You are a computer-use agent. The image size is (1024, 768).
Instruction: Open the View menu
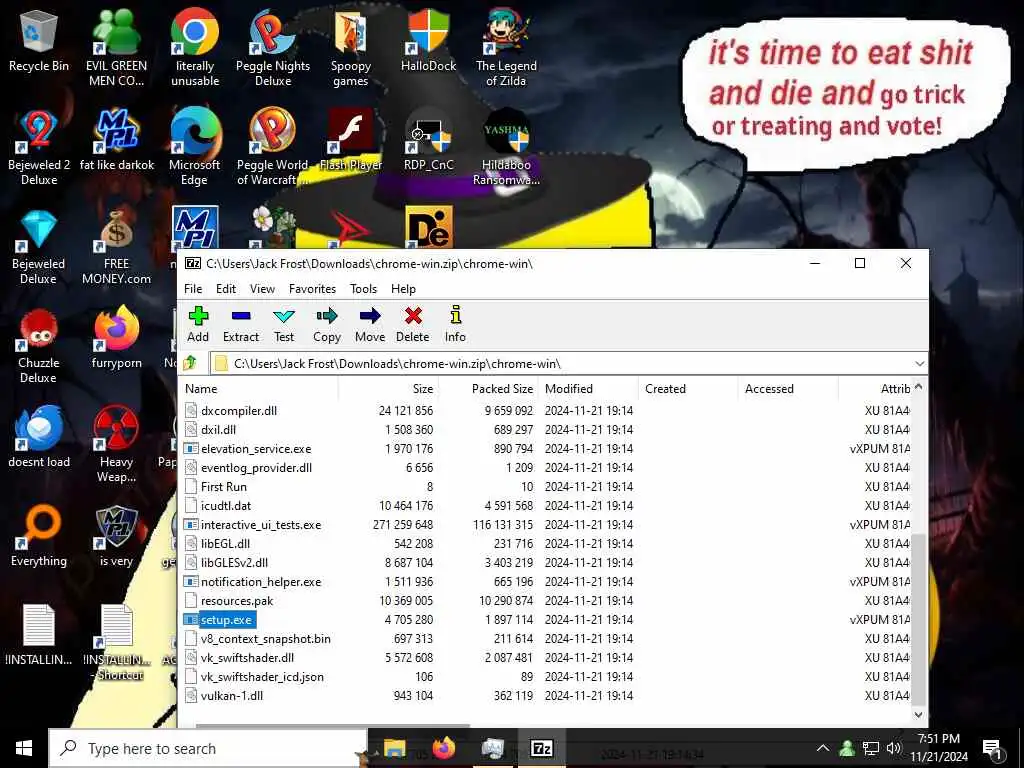click(262, 289)
